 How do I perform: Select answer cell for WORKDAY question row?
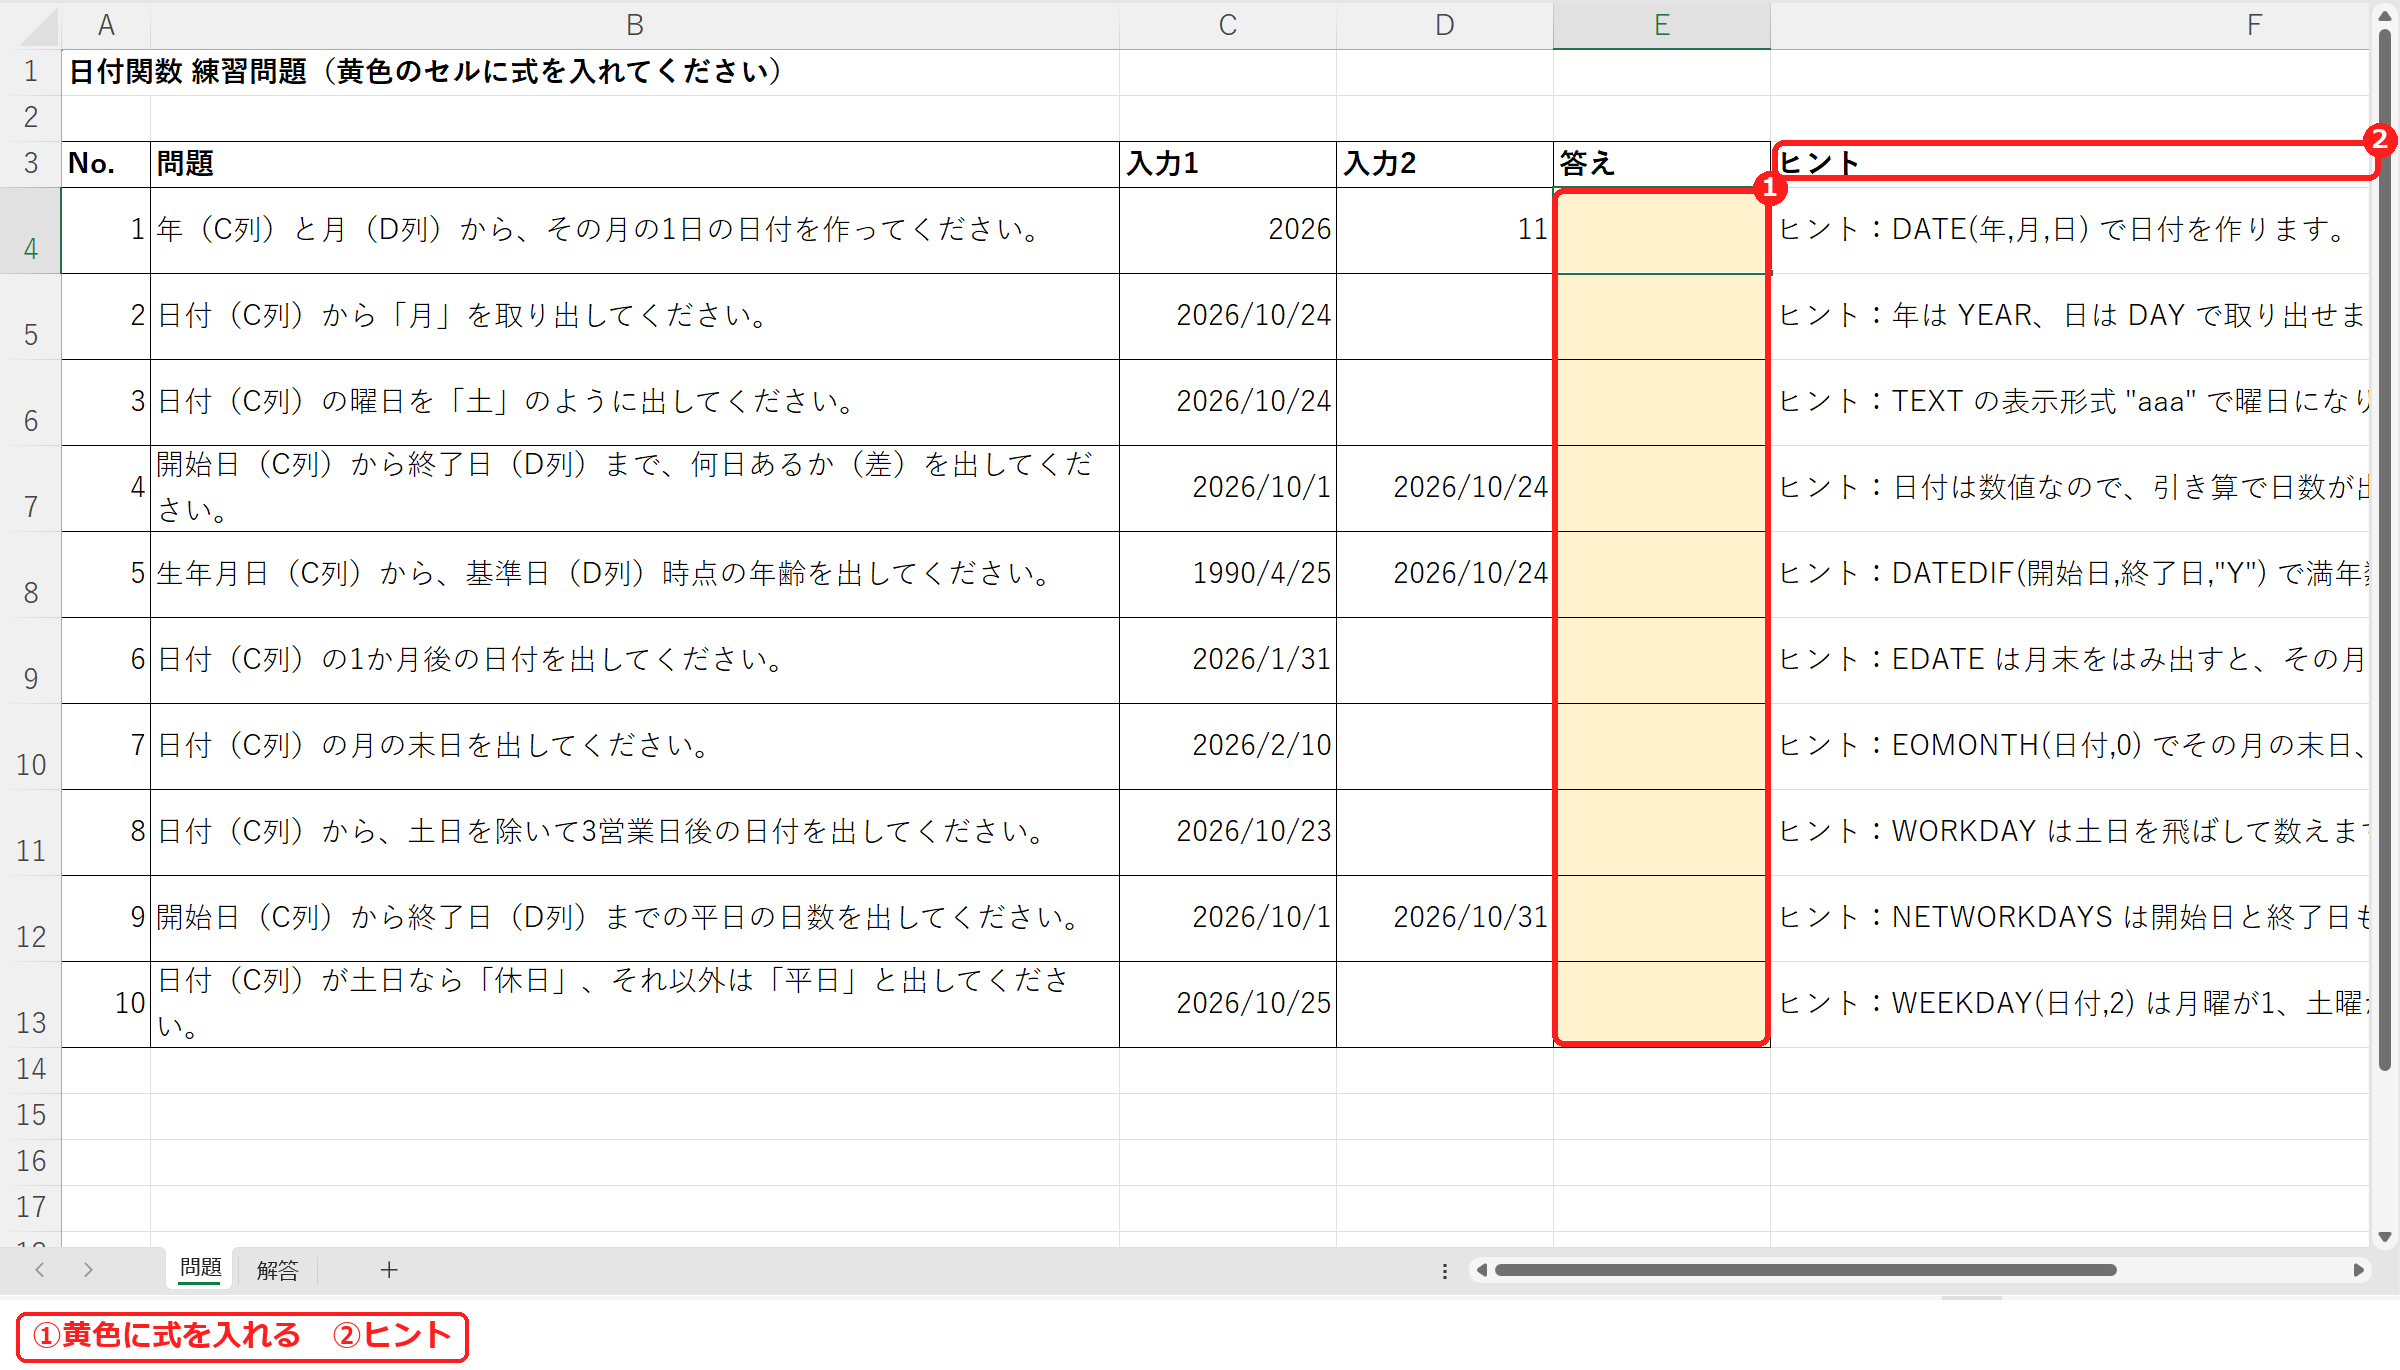[1661, 833]
